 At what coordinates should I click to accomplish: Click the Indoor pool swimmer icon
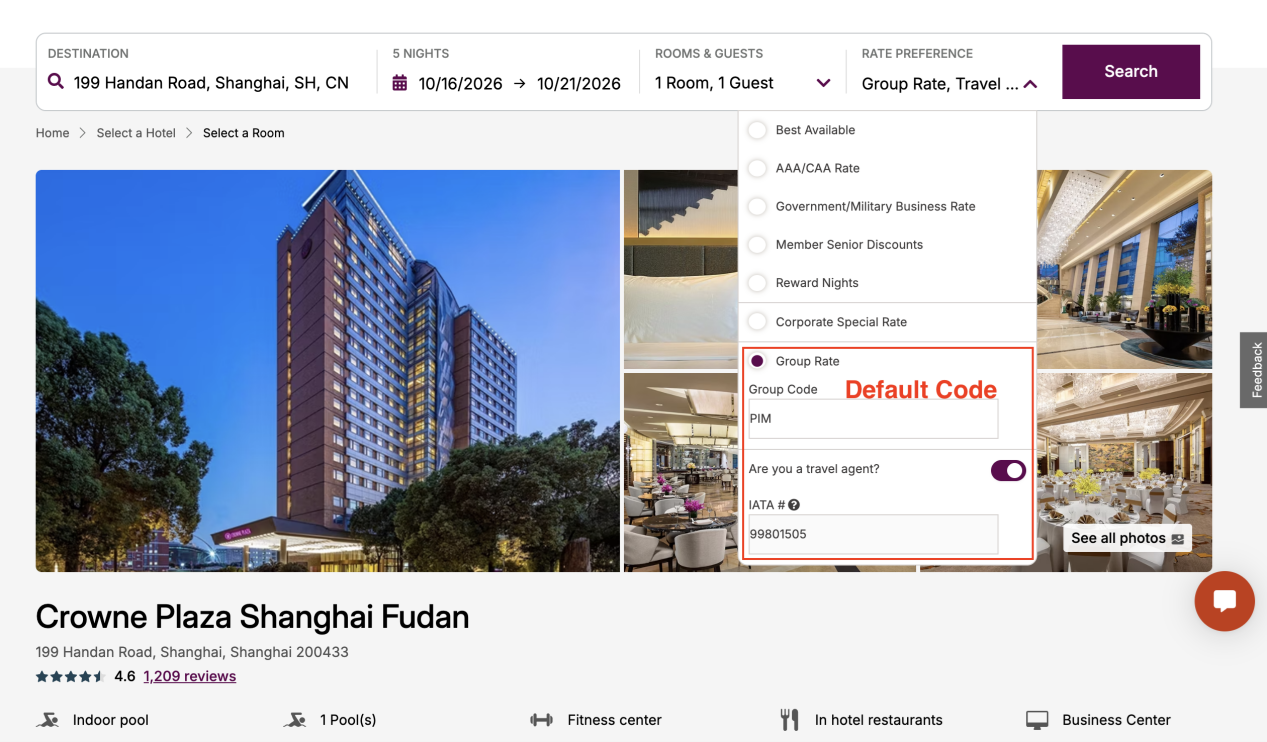pyautogui.click(x=47, y=720)
